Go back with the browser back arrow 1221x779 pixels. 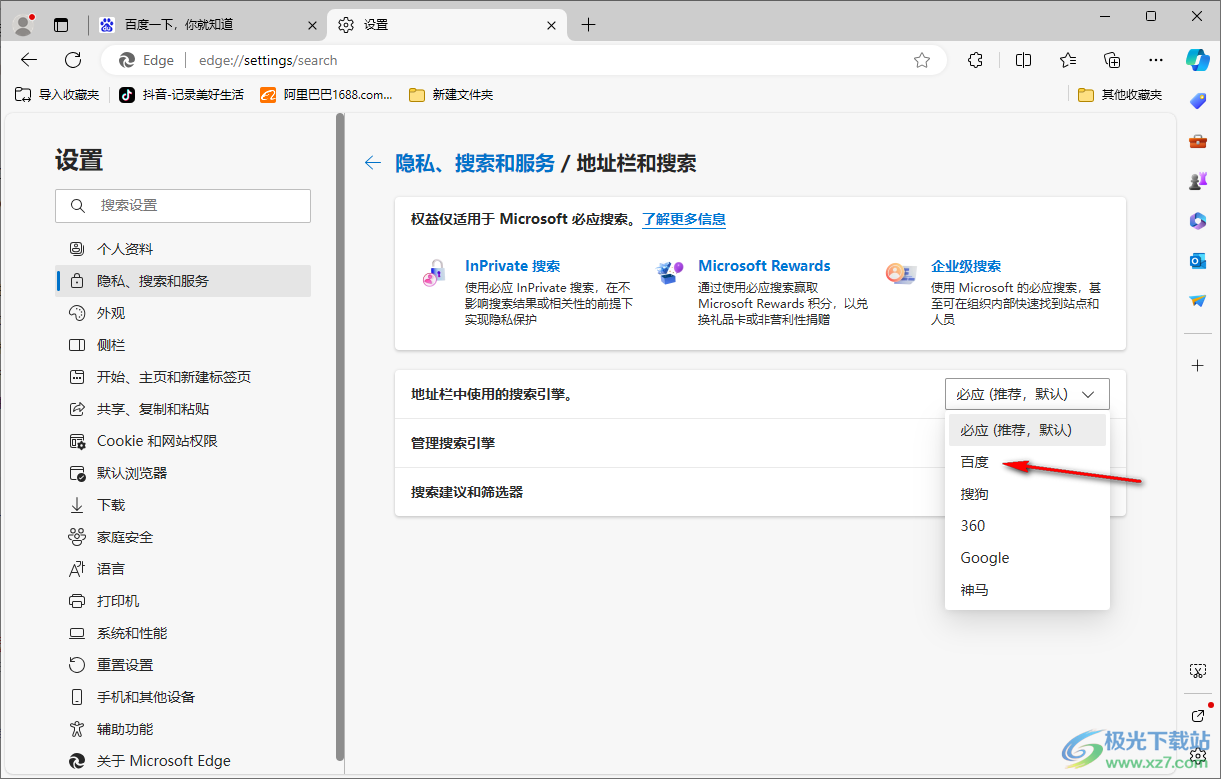(x=29, y=60)
